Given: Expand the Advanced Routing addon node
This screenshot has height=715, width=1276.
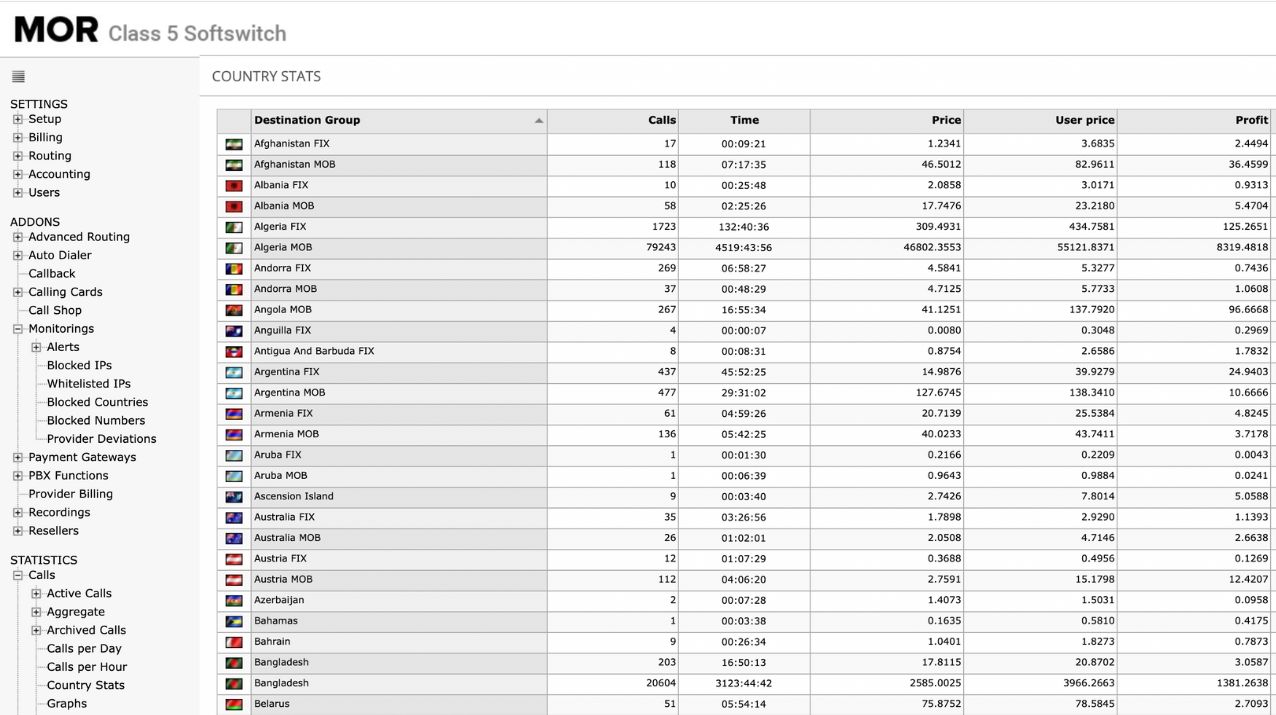Looking at the screenshot, I should tap(18, 237).
